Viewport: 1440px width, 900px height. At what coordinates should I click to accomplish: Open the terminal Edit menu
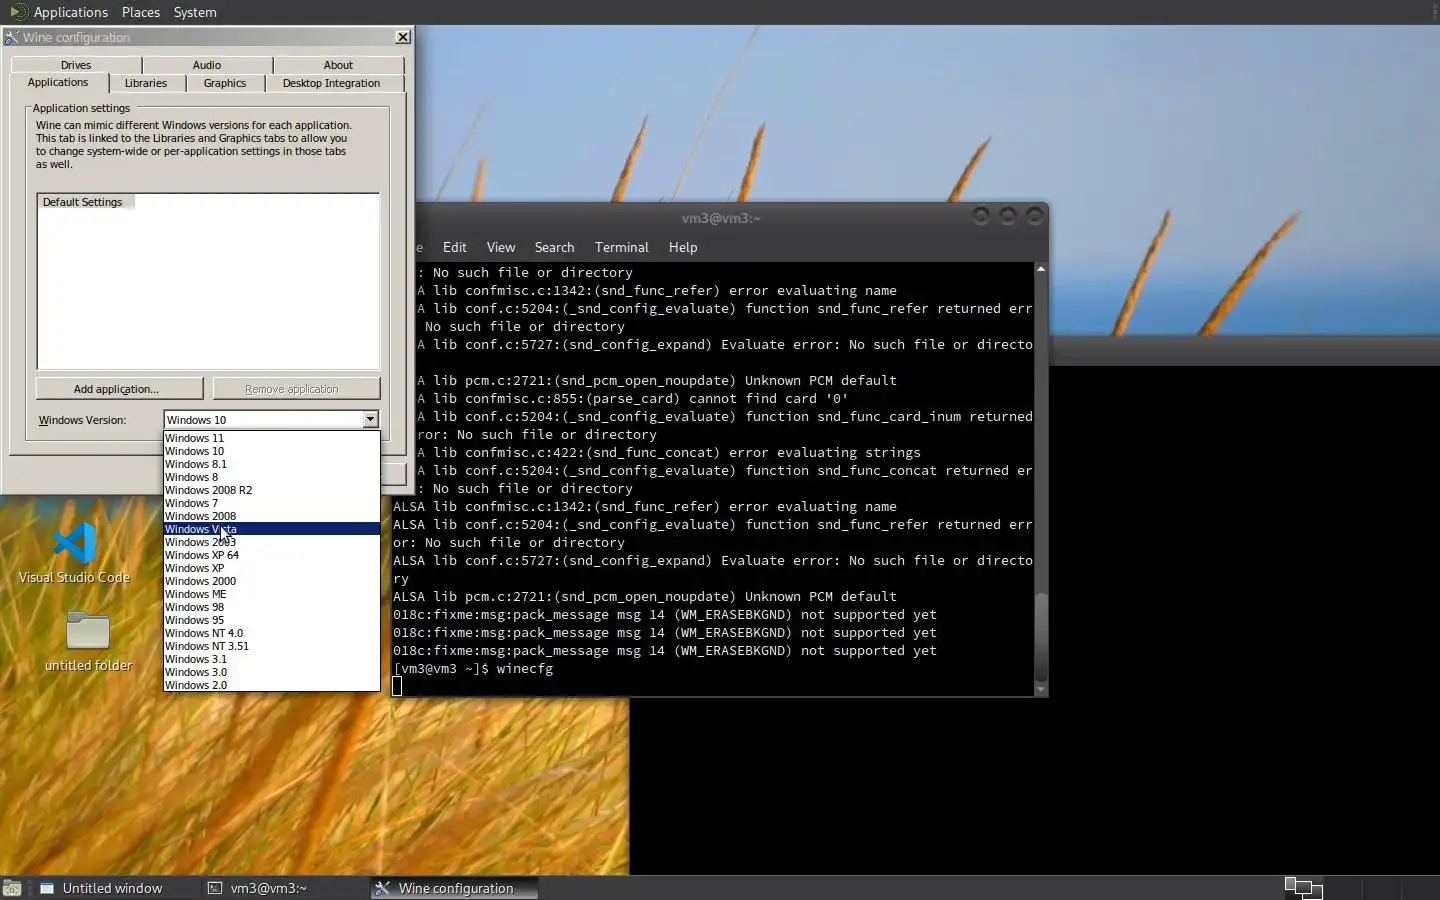[x=455, y=247]
